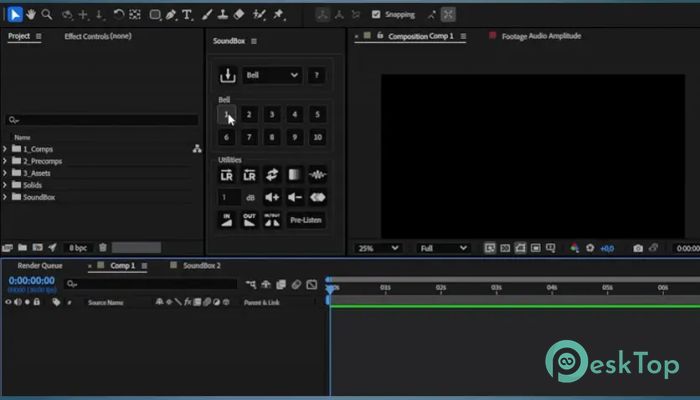Toggle the video eye column header
Viewport: 700px width, 400px height.
8,302
